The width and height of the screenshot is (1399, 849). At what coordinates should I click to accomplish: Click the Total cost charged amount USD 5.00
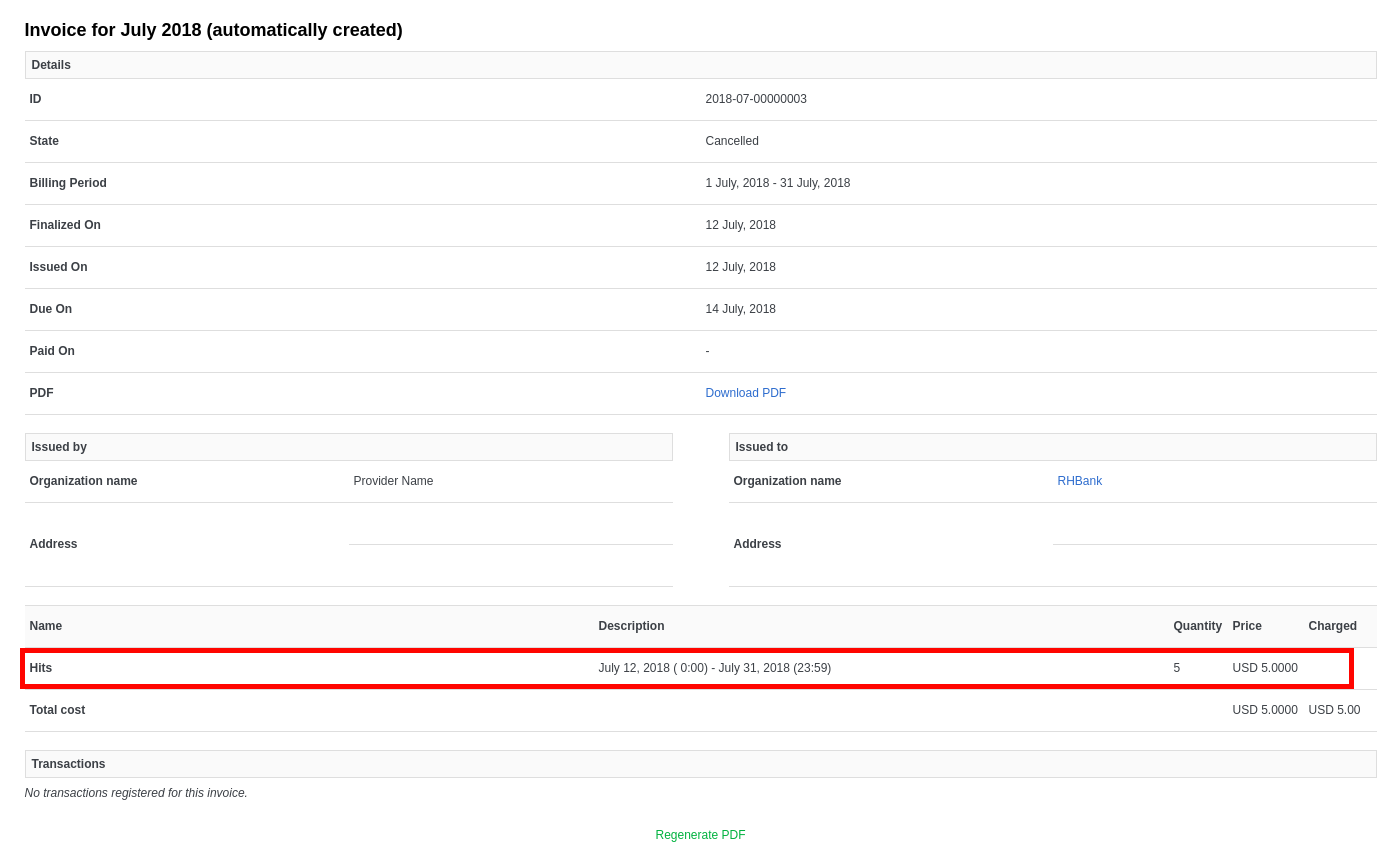tap(1334, 710)
